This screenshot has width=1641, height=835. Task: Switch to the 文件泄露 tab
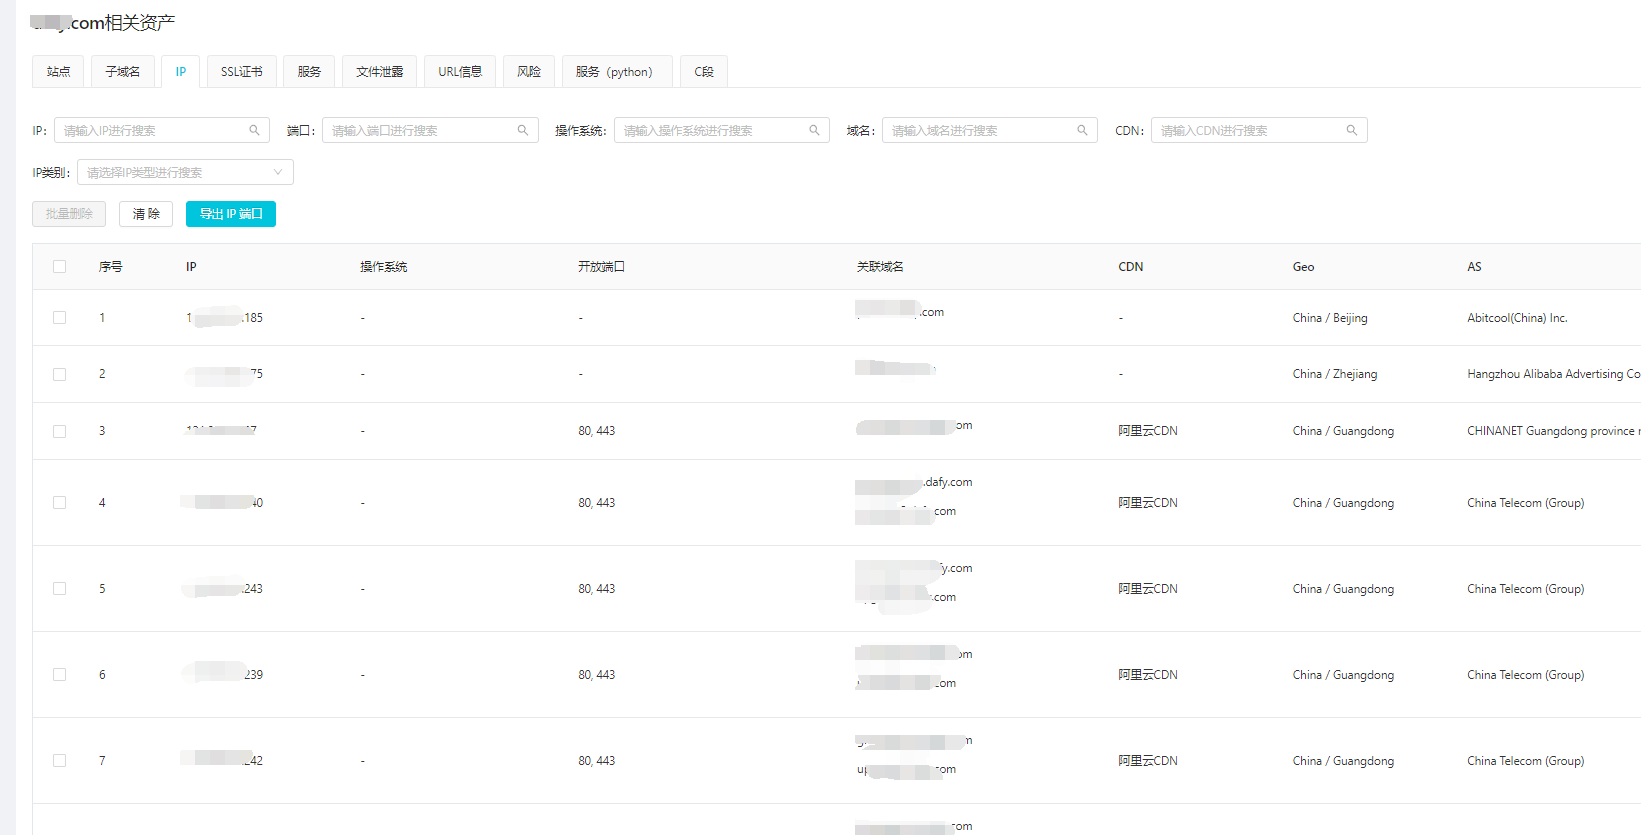coord(379,72)
